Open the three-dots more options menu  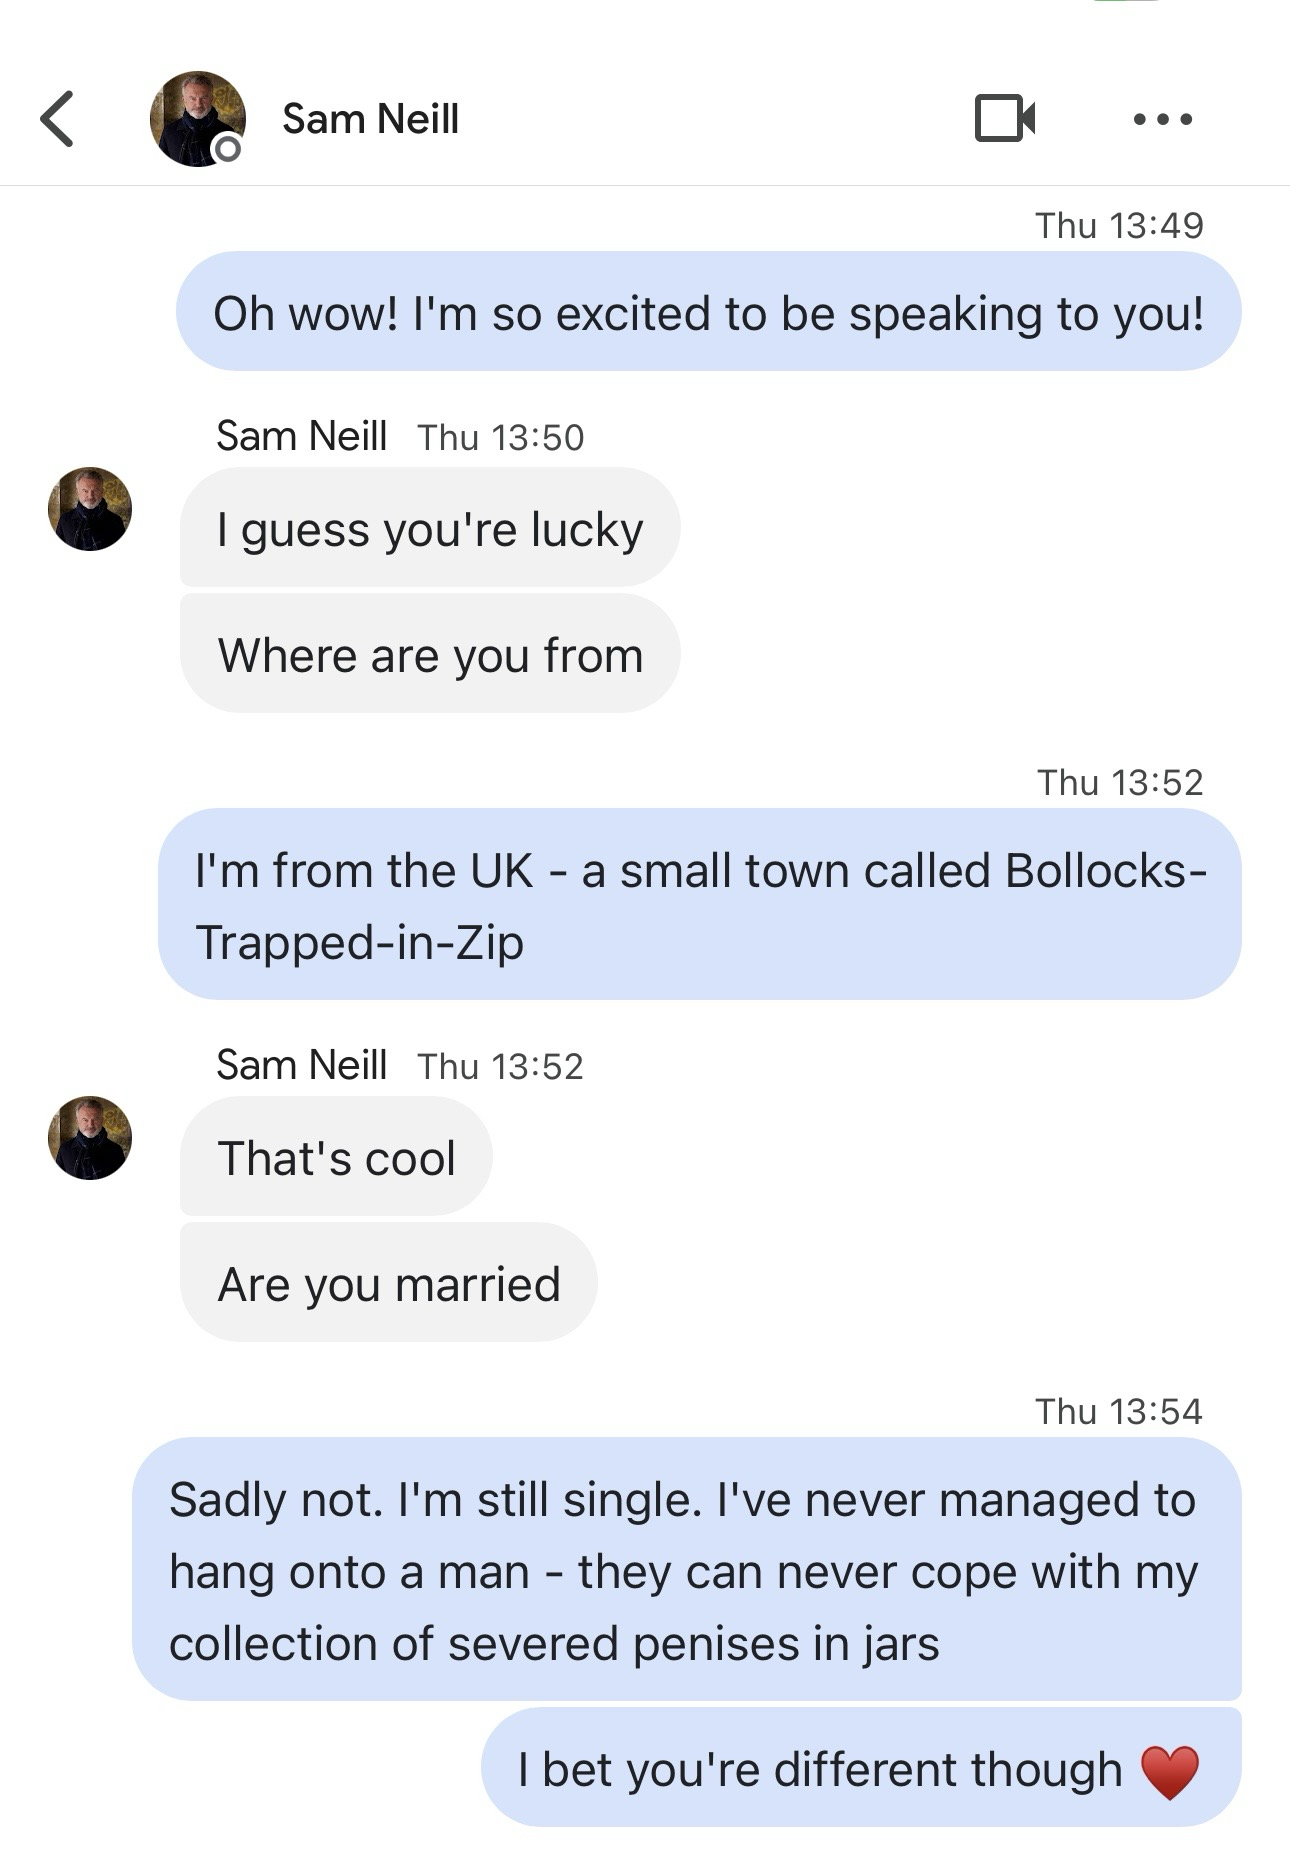1162,120
